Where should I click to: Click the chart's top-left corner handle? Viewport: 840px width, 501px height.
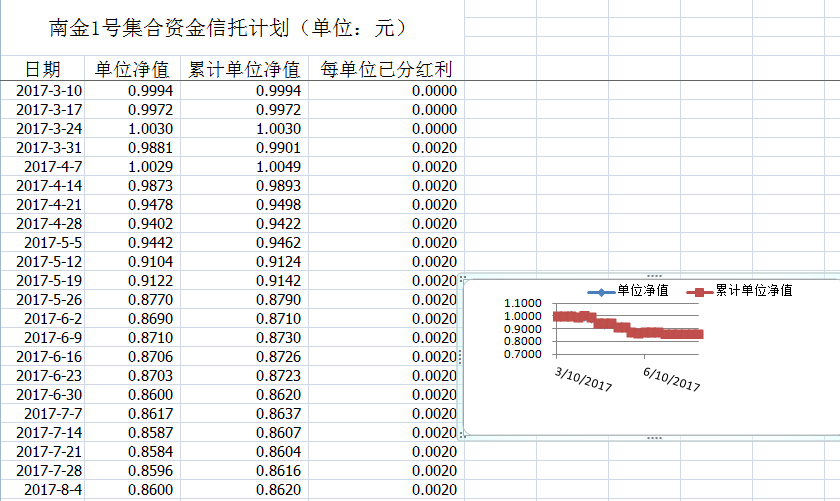462,278
